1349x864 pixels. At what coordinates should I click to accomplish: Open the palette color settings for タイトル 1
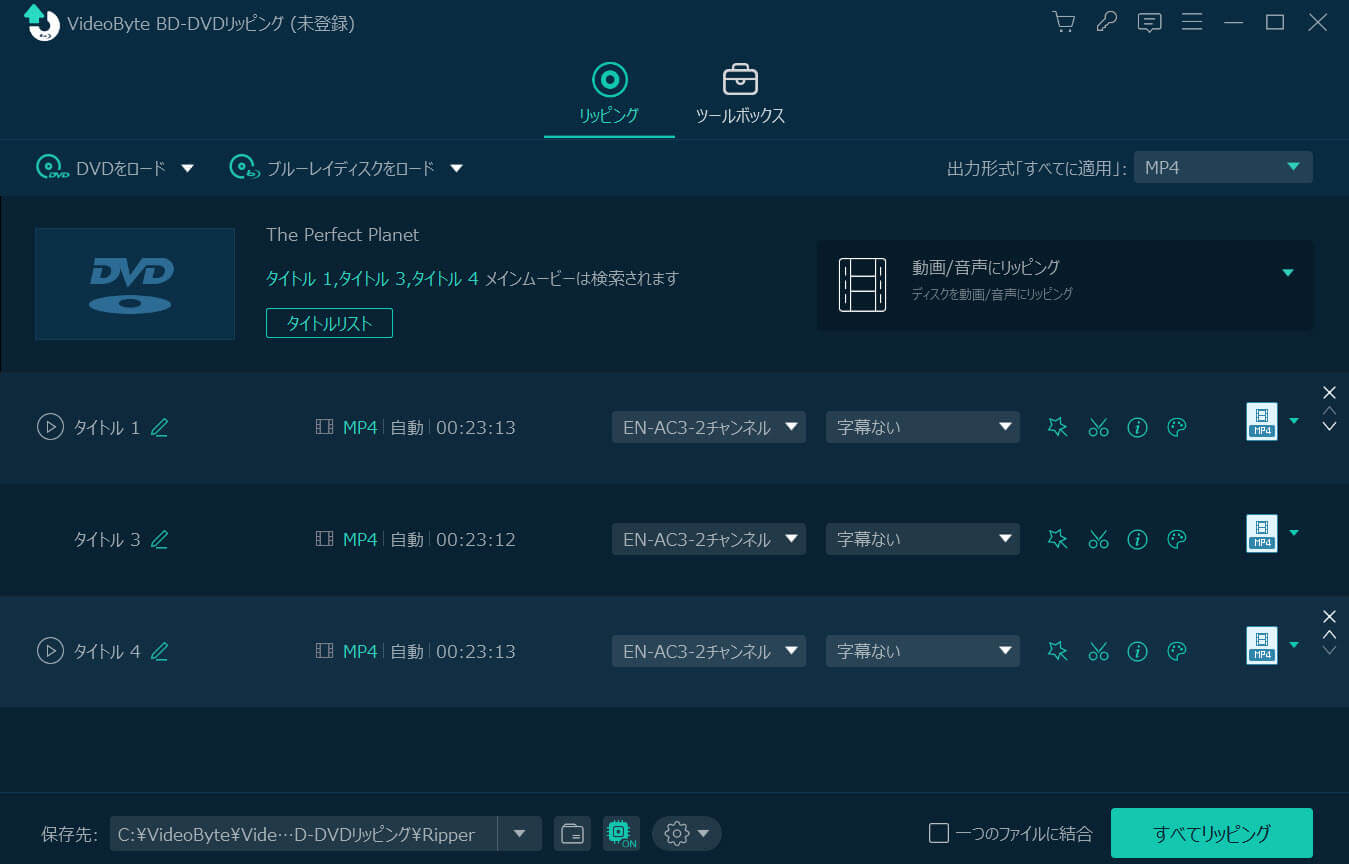click(1176, 427)
